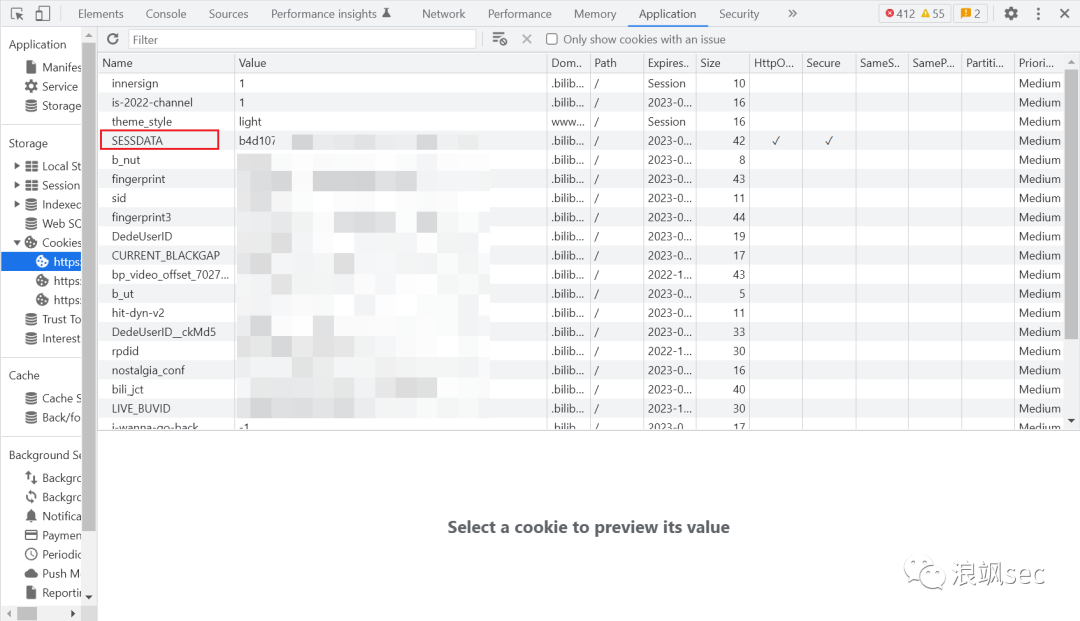Select the SESSDATA cookie row
The width and height of the screenshot is (1080, 621).
pos(582,140)
